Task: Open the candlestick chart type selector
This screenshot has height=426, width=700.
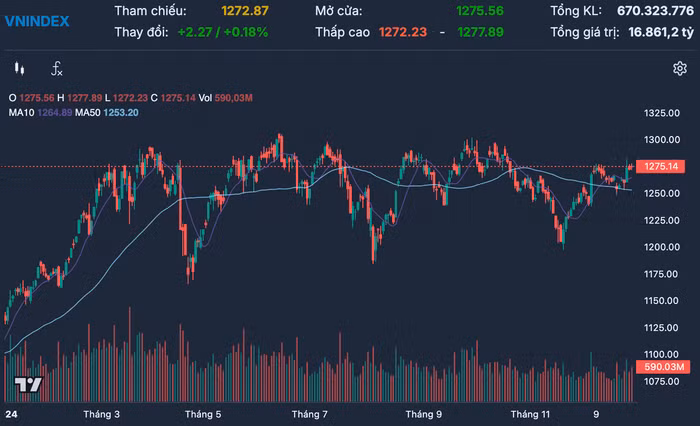Action: tap(18, 69)
